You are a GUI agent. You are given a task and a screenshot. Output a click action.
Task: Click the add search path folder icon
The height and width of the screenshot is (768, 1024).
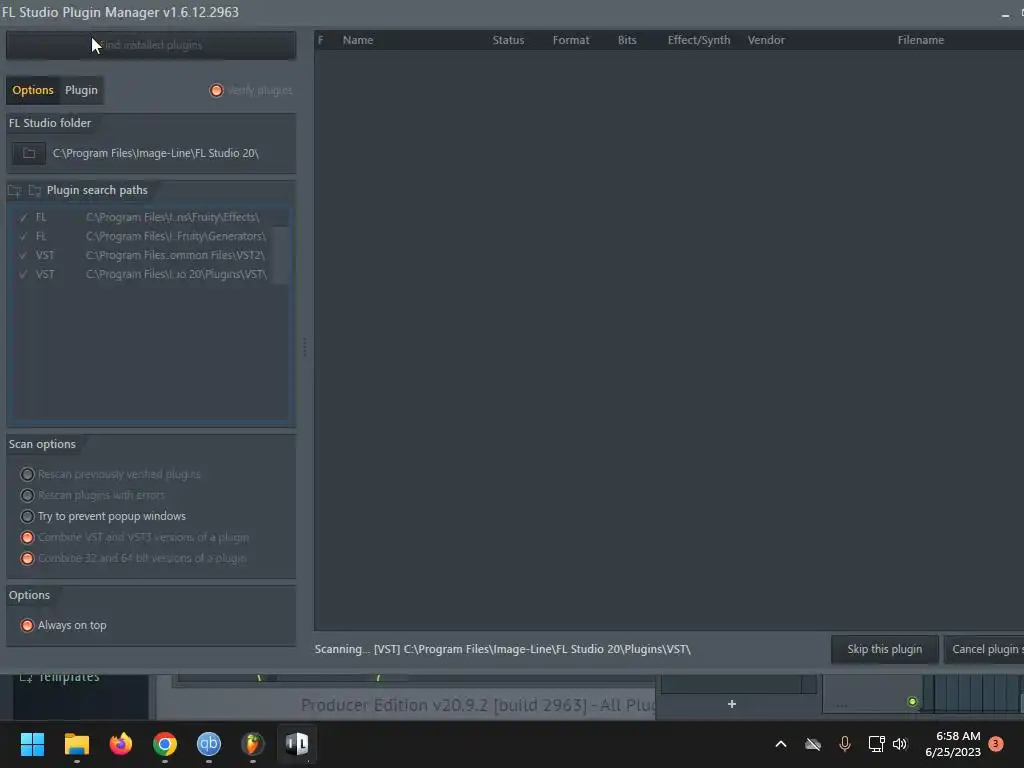tap(14, 191)
